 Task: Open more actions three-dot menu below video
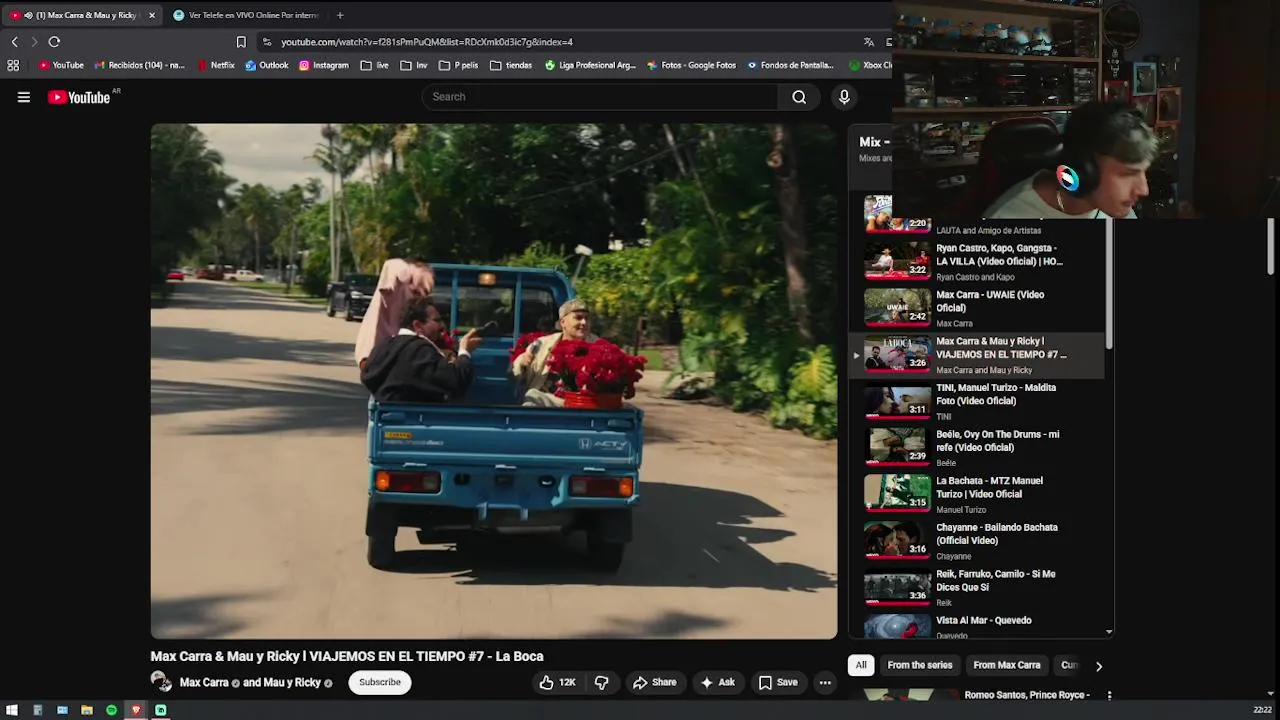pyautogui.click(x=825, y=682)
